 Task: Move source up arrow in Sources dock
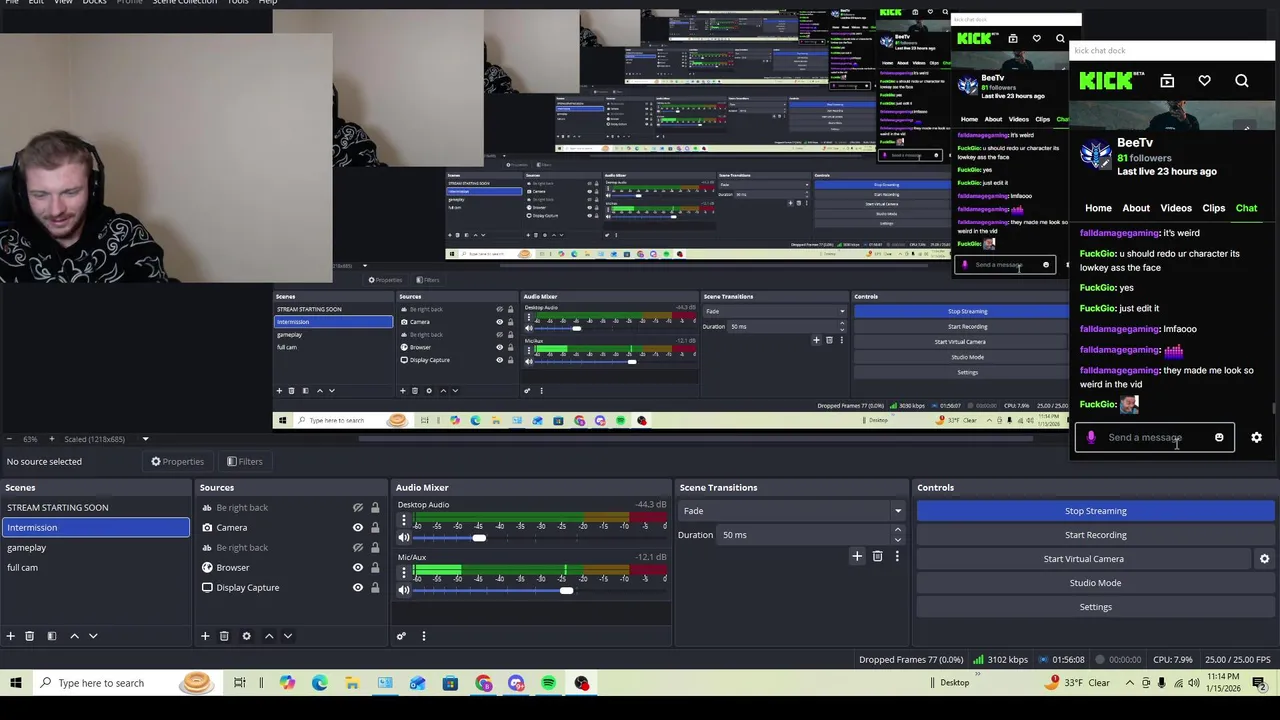[x=269, y=636]
